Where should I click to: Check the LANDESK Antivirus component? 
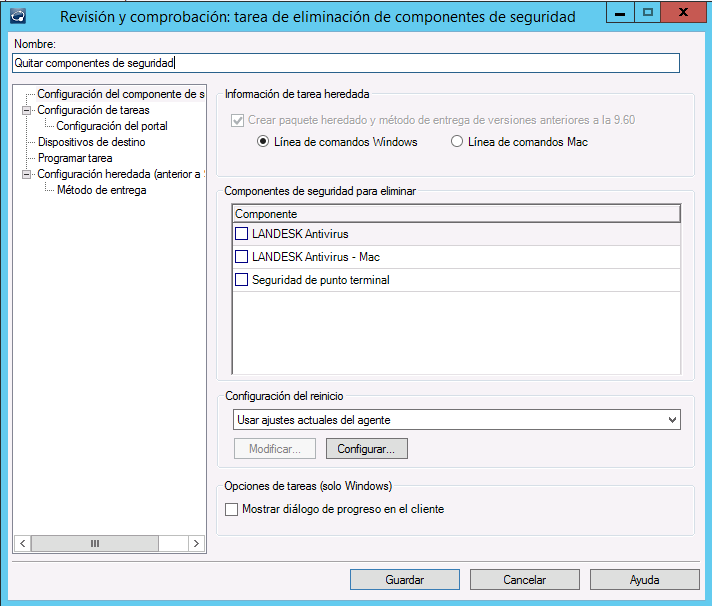[x=241, y=234]
